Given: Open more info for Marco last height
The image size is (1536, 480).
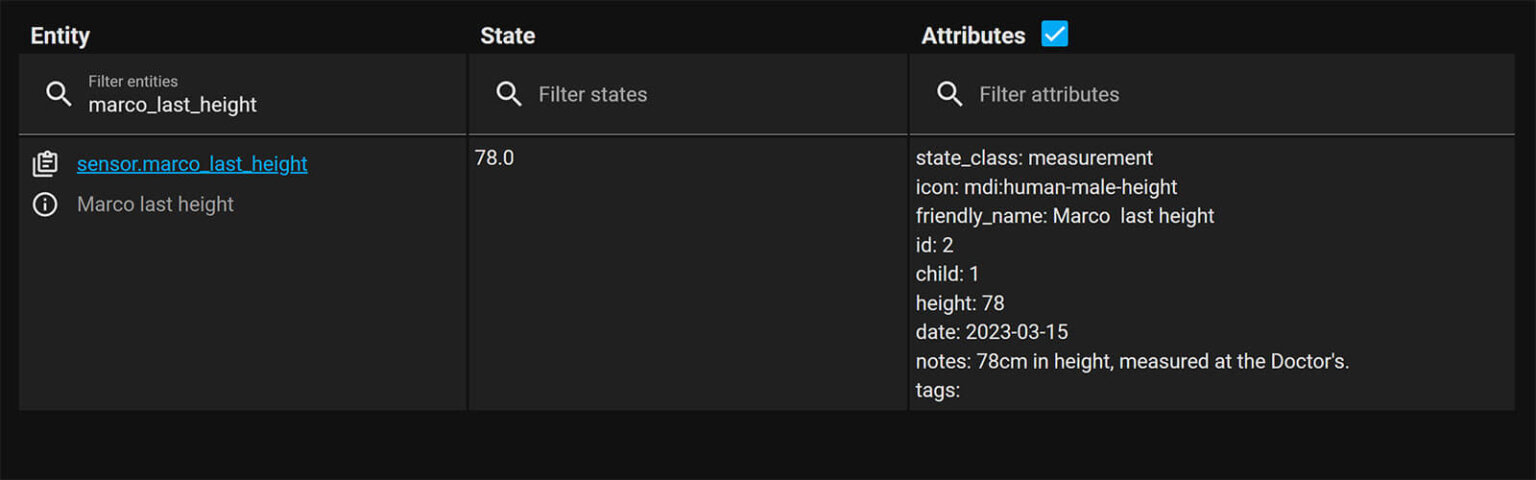Looking at the screenshot, I should [45, 204].
